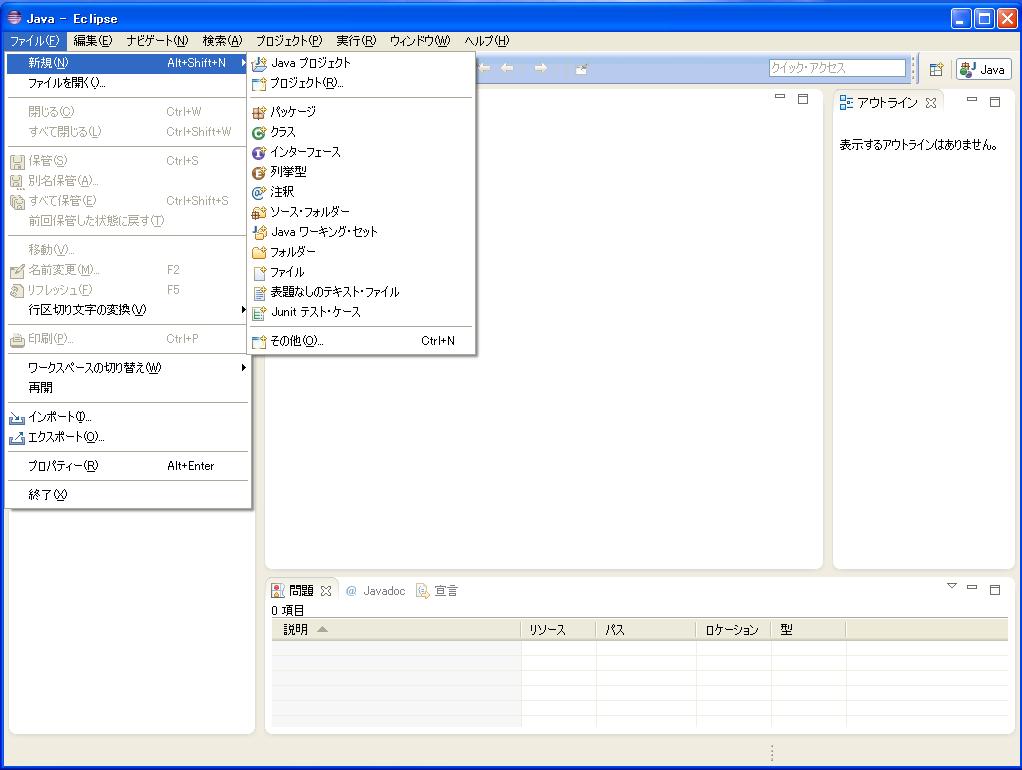Maximize the 問題 panel
The height and width of the screenshot is (770, 1022).
pyautogui.click(x=995, y=589)
